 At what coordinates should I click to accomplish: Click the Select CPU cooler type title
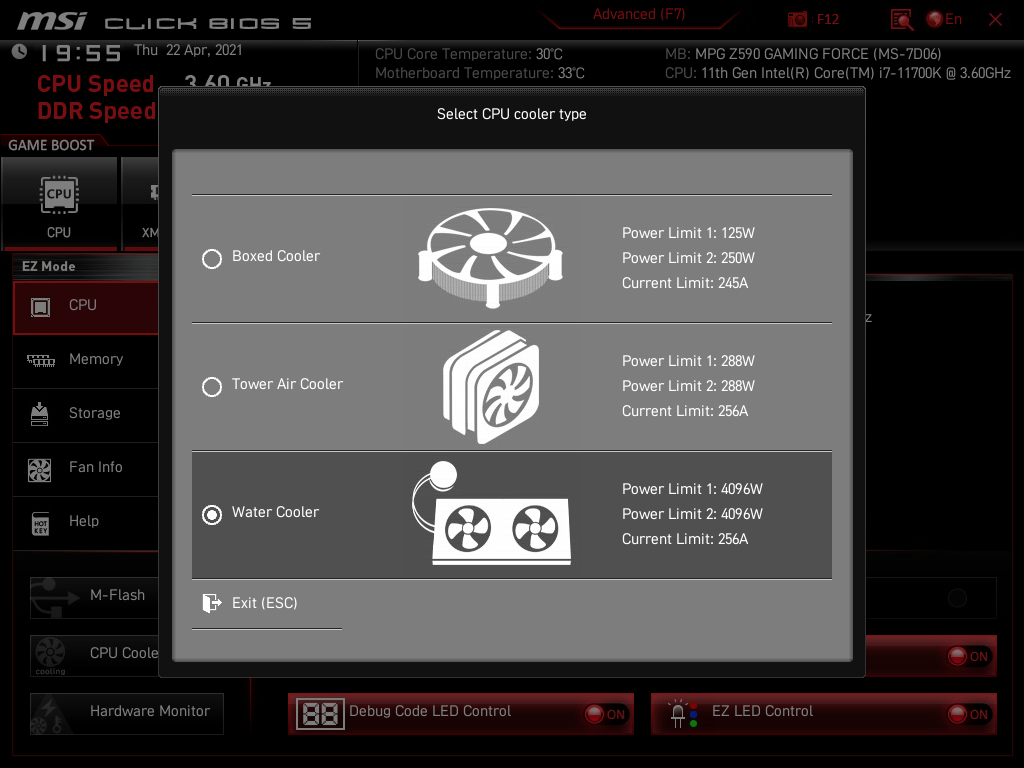coord(512,114)
